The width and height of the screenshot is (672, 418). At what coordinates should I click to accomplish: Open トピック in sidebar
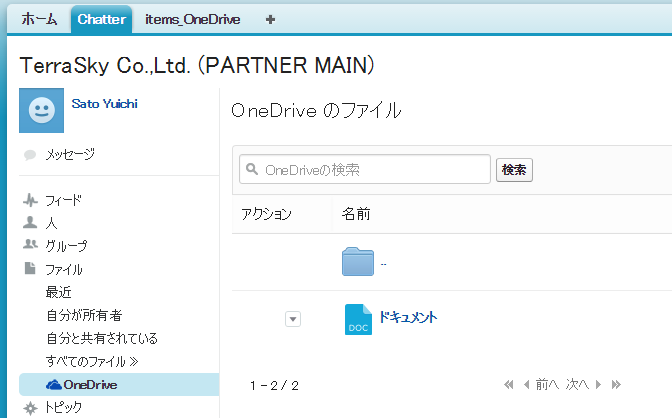click(63, 407)
